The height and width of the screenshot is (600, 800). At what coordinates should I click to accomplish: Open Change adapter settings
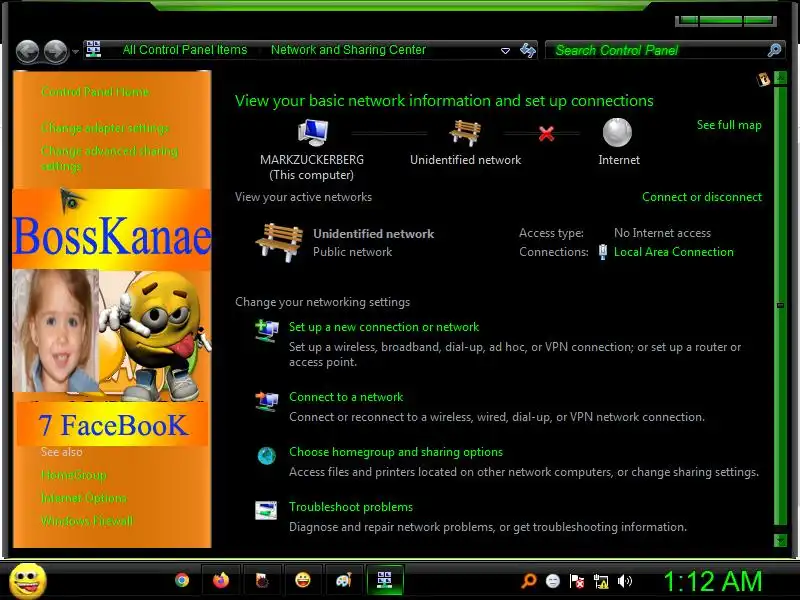pos(105,128)
